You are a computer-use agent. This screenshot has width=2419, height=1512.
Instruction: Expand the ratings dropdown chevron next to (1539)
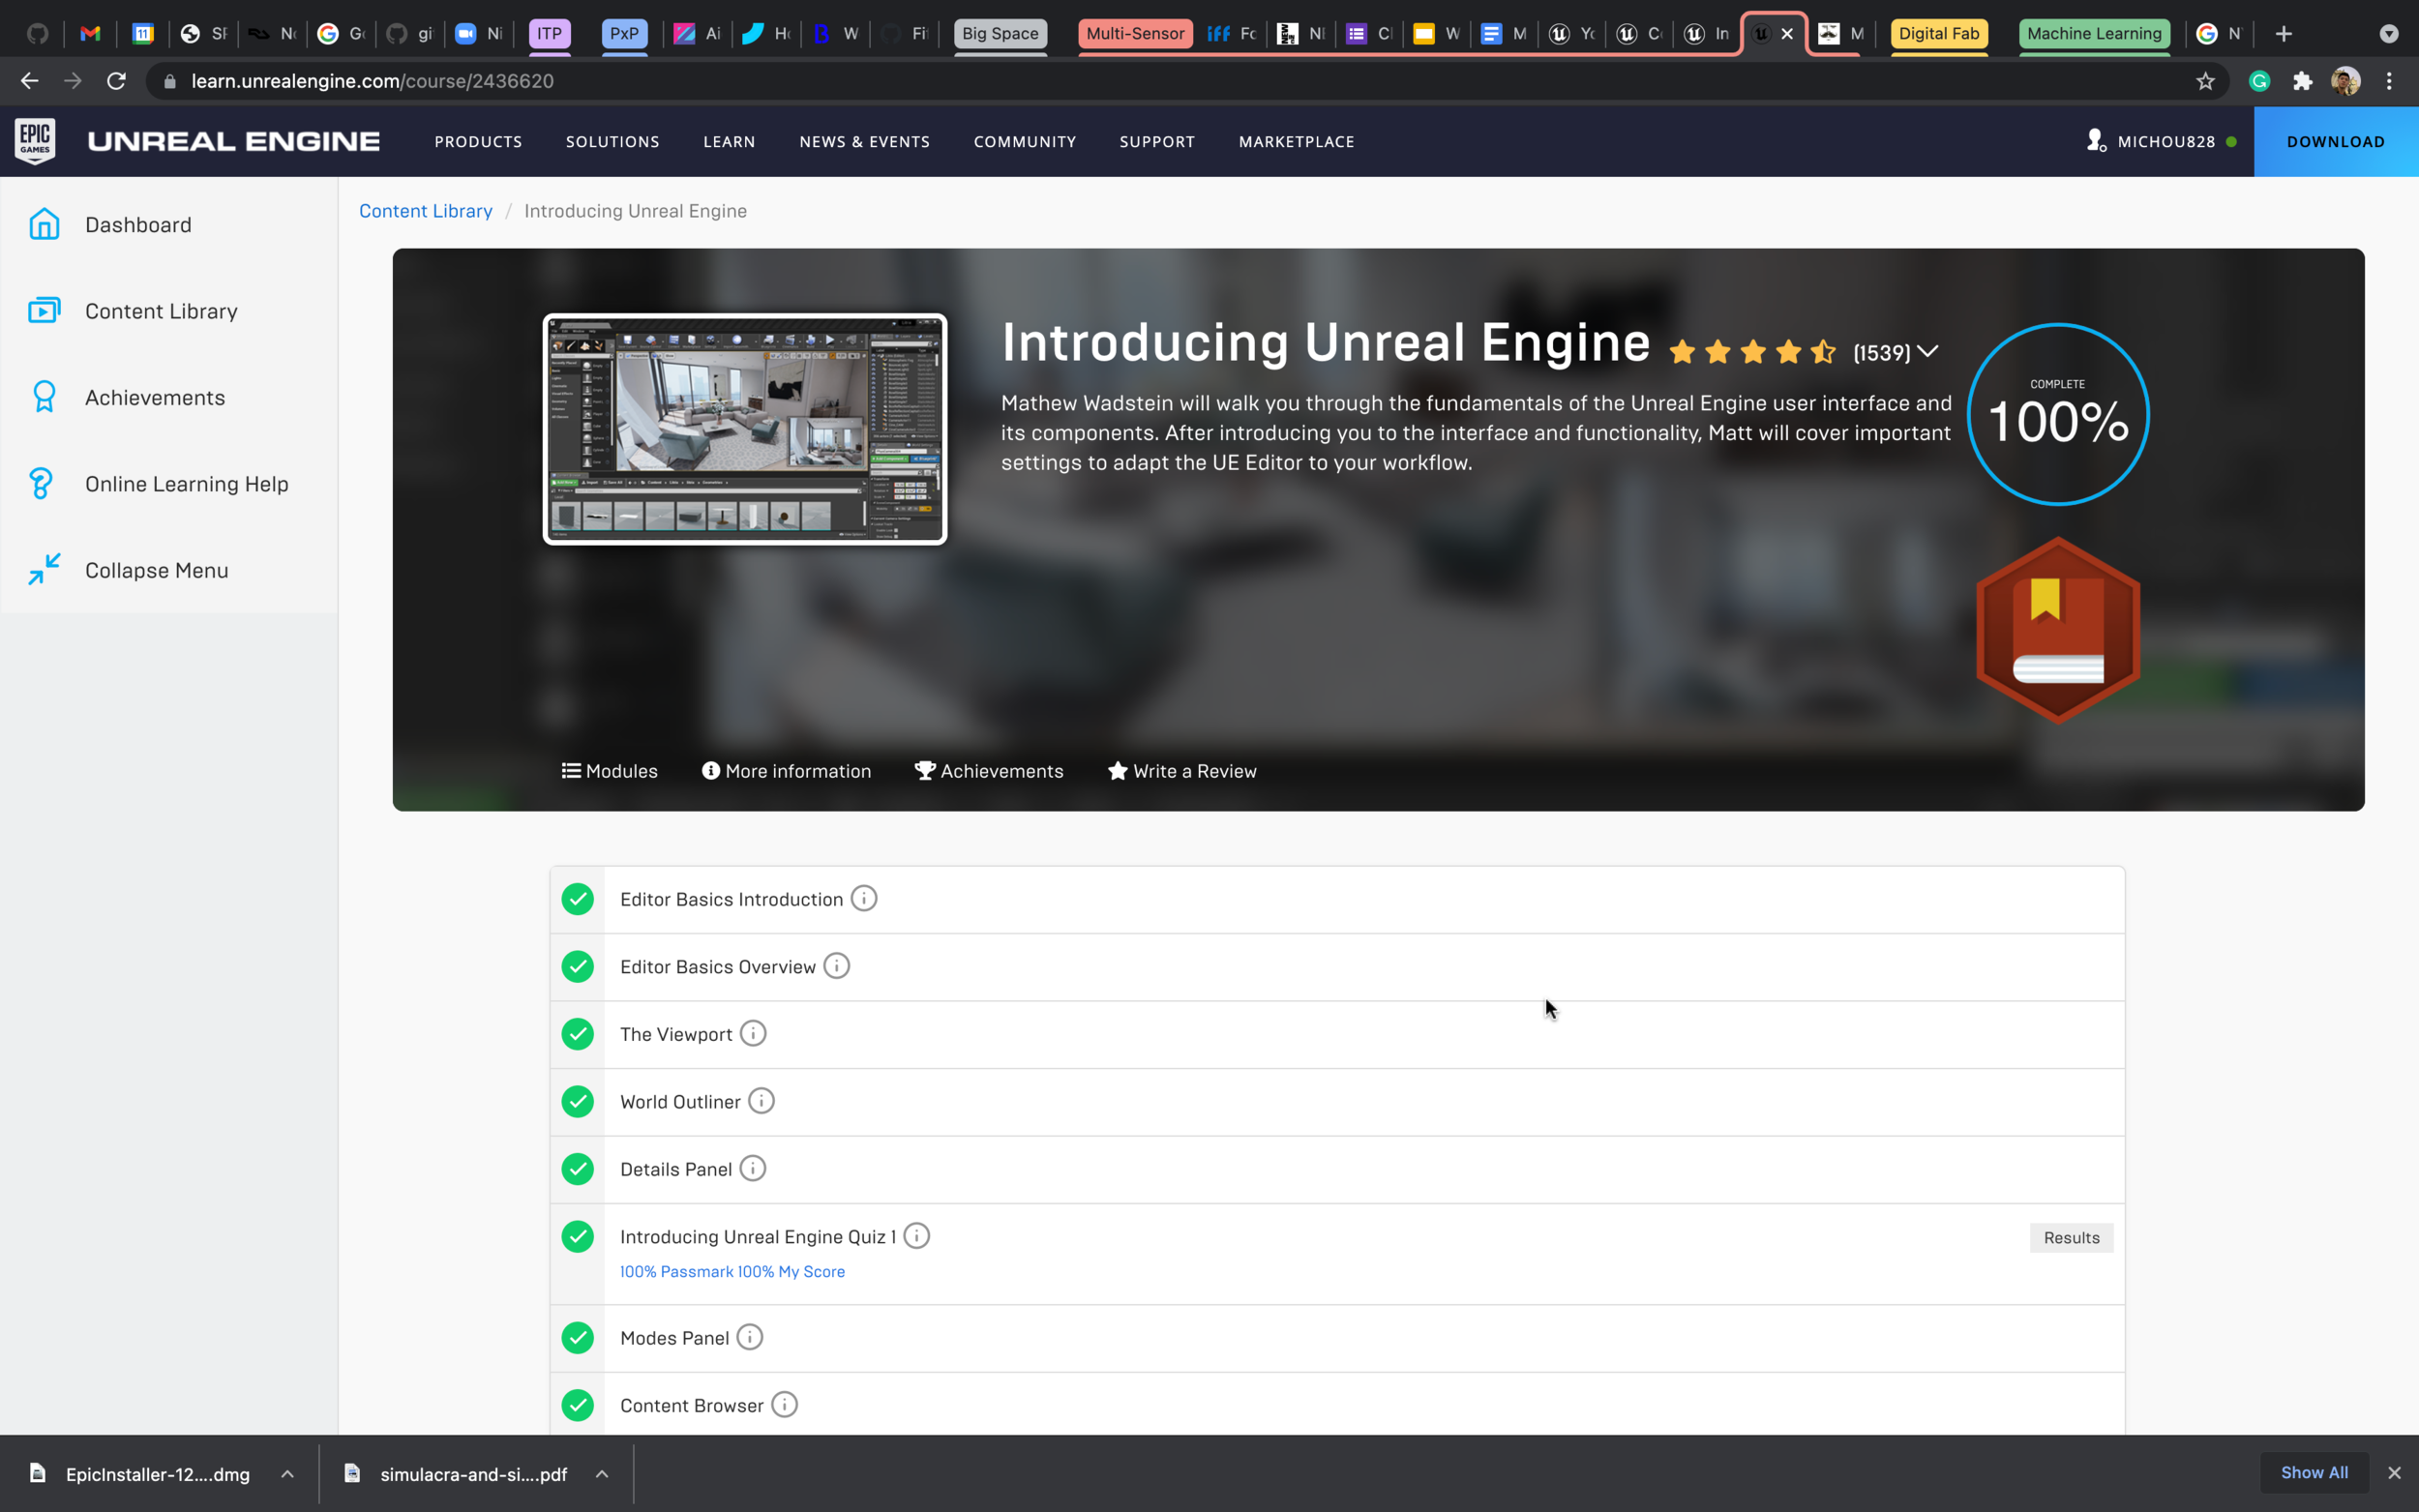tap(1929, 352)
